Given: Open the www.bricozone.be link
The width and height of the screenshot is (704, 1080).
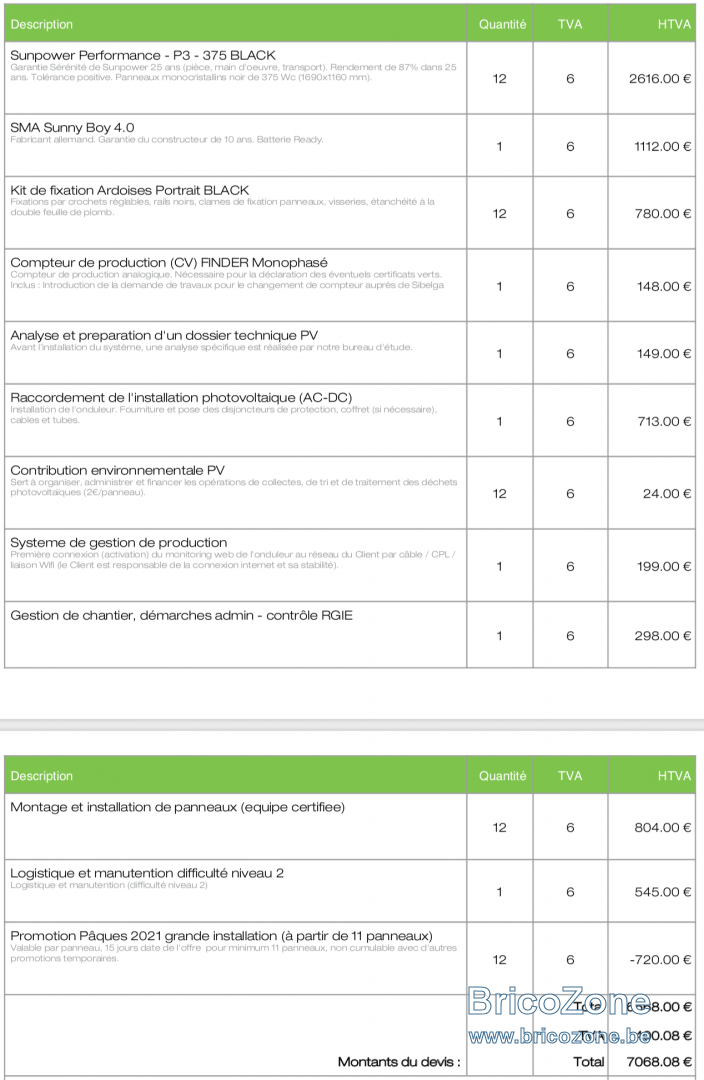Looking at the screenshot, I should 559,1037.
